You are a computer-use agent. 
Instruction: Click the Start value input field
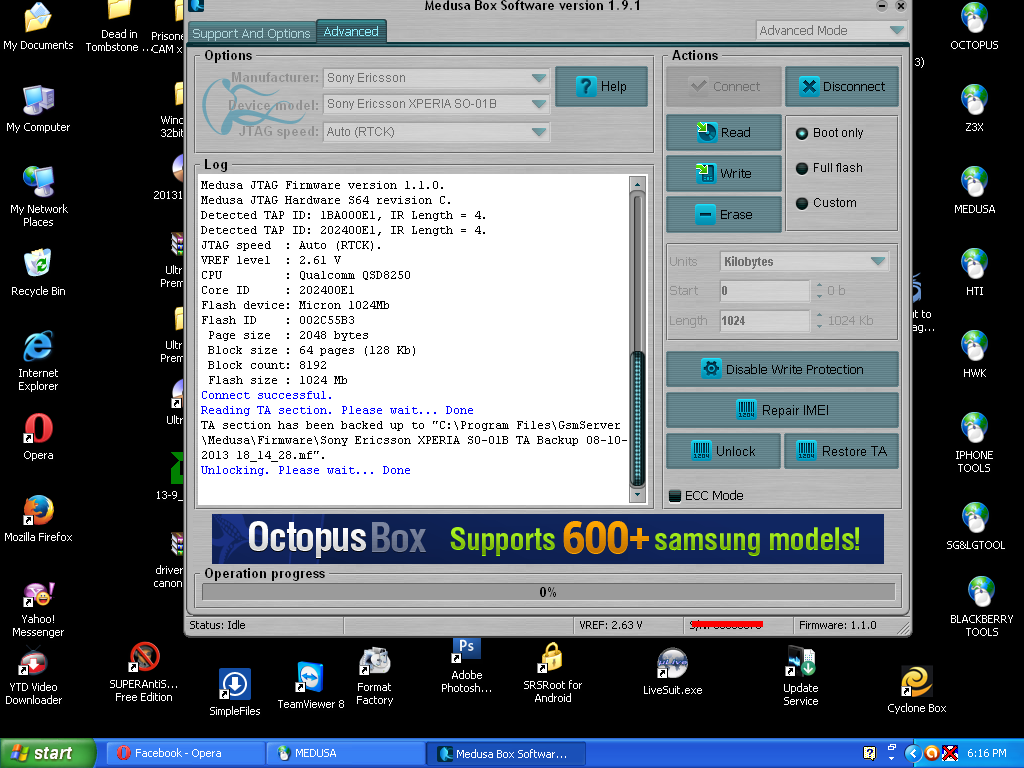click(765, 291)
